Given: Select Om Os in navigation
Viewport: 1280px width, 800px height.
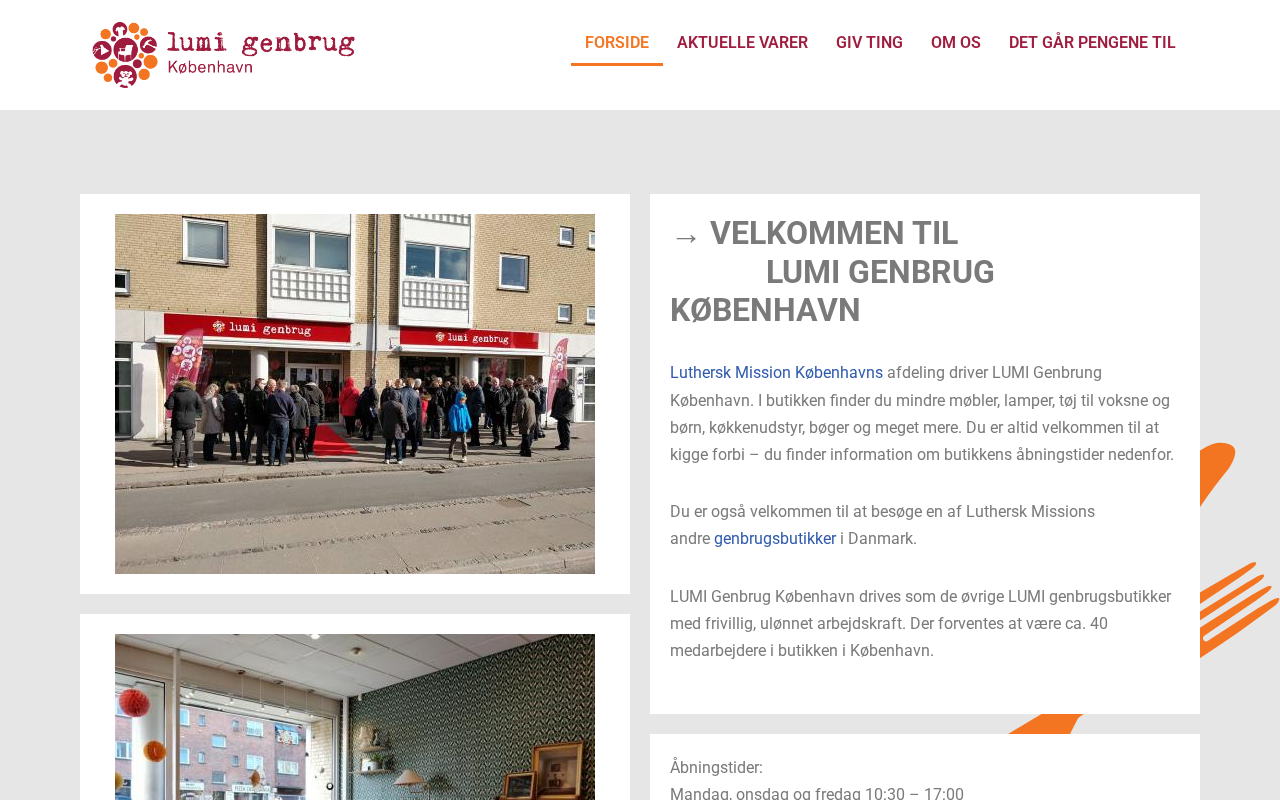Looking at the screenshot, I should 956,43.
